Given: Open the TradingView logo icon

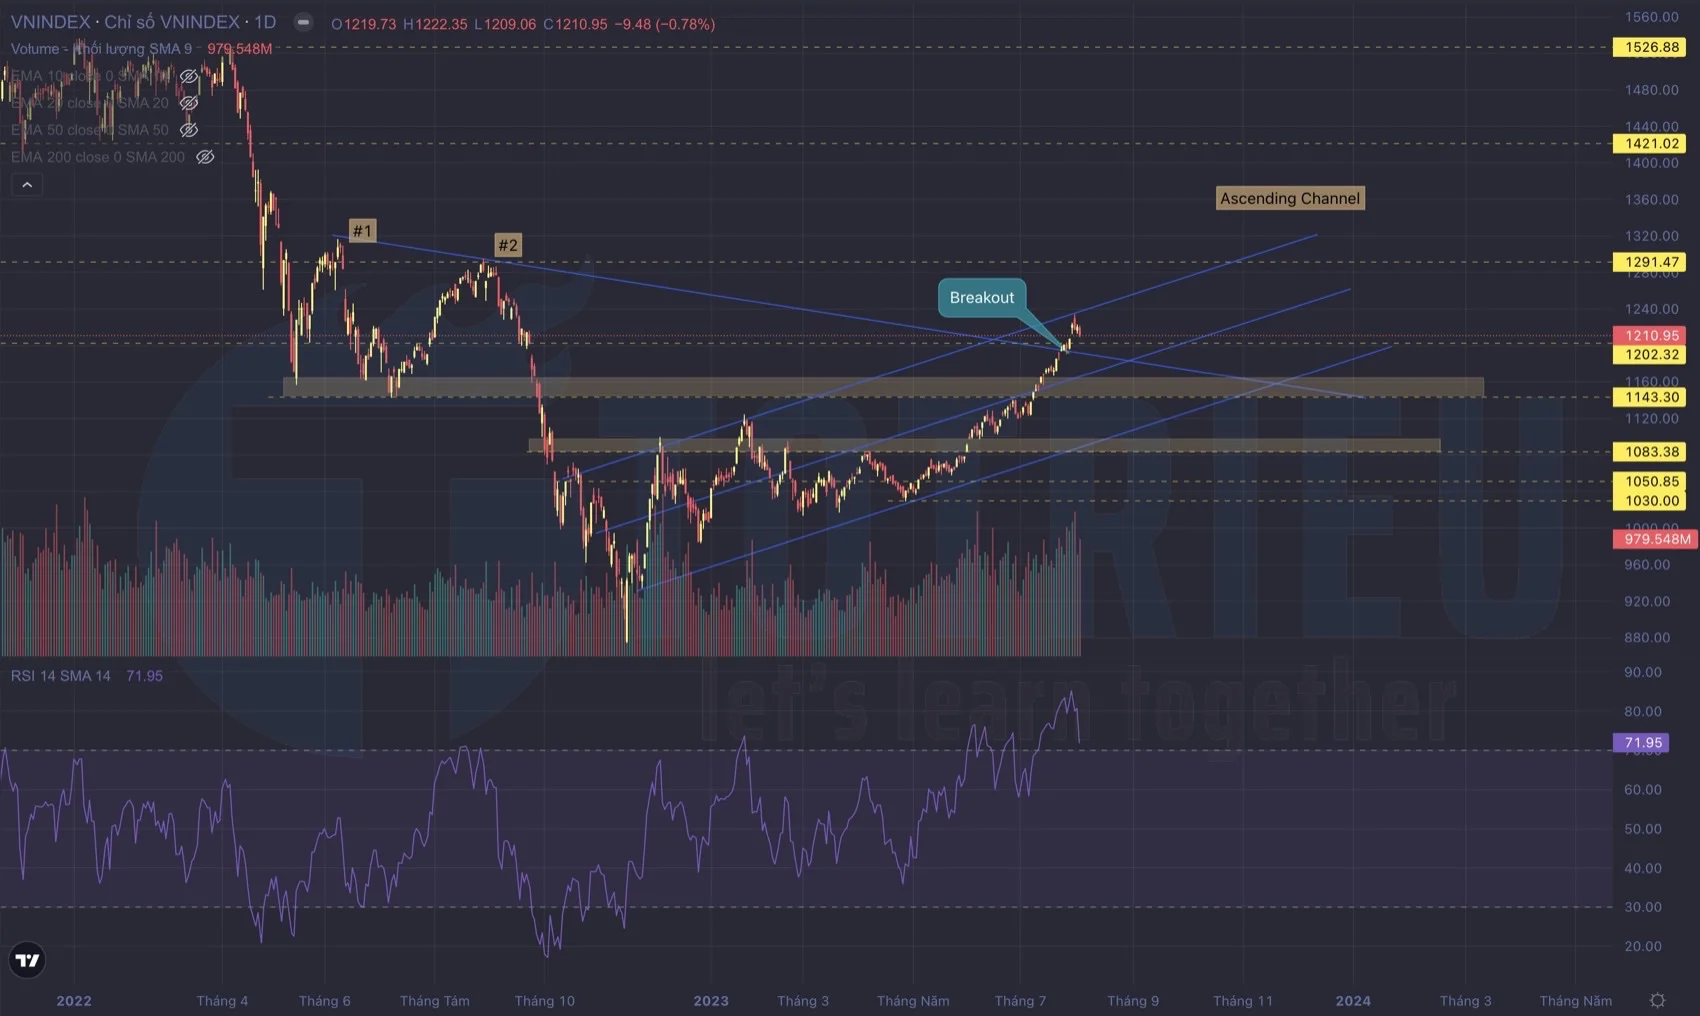Looking at the screenshot, I should 27,960.
